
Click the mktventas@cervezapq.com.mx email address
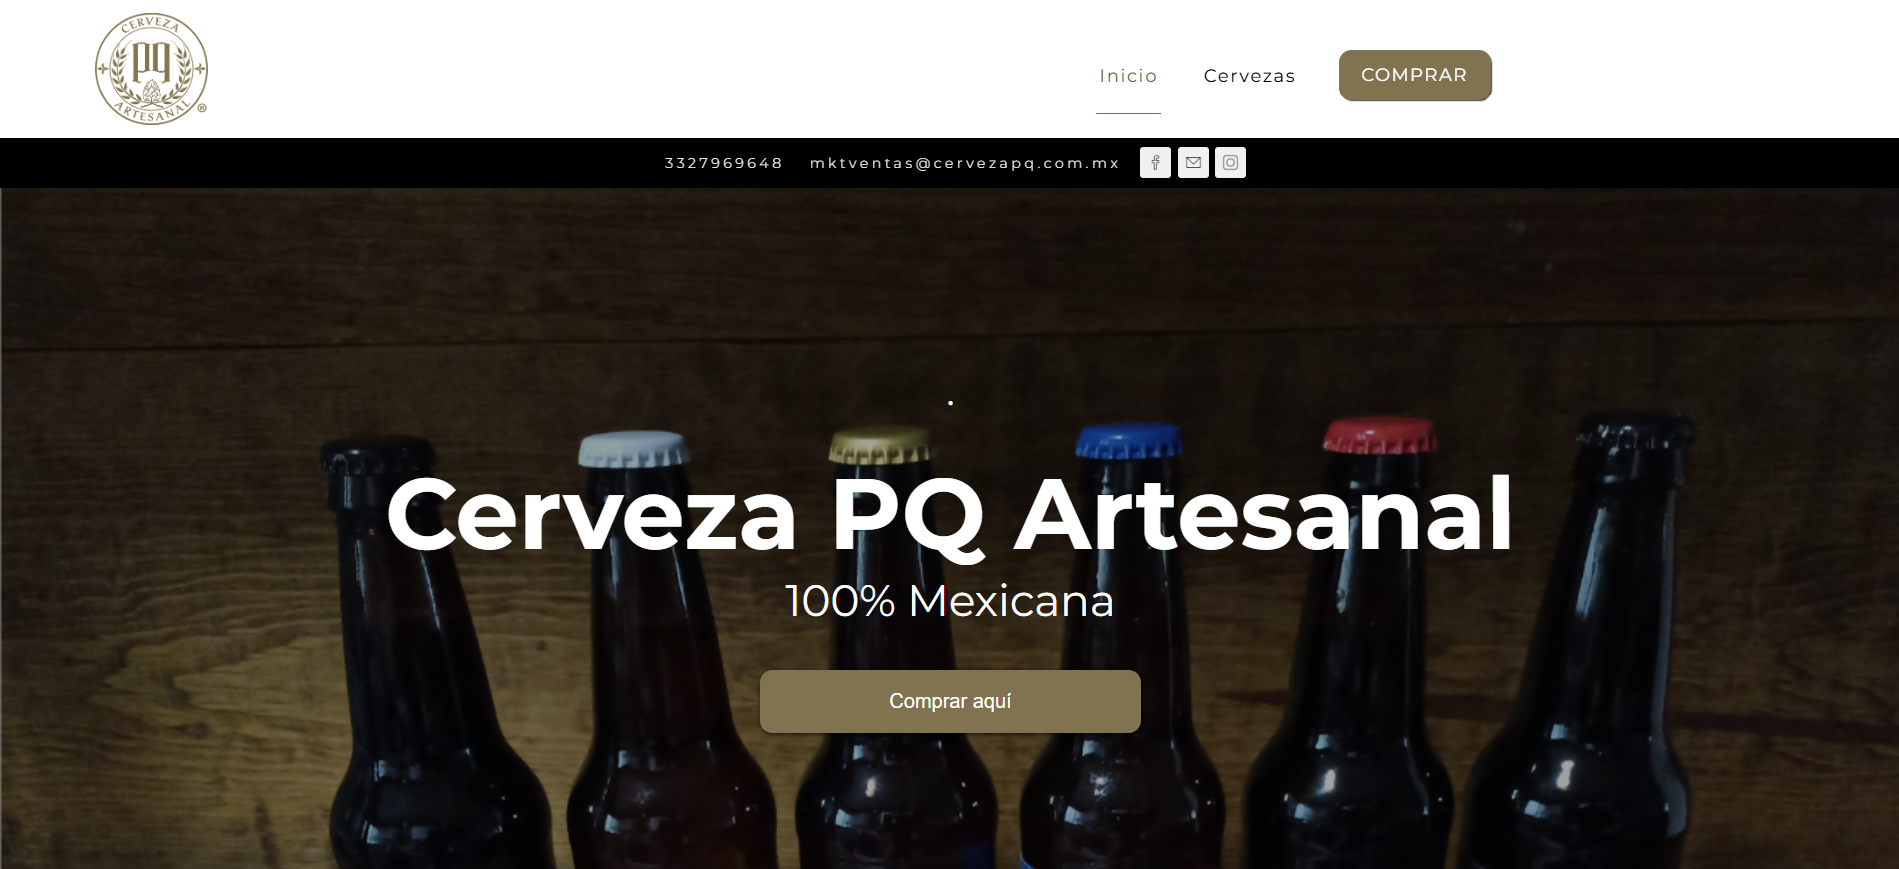pos(964,163)
